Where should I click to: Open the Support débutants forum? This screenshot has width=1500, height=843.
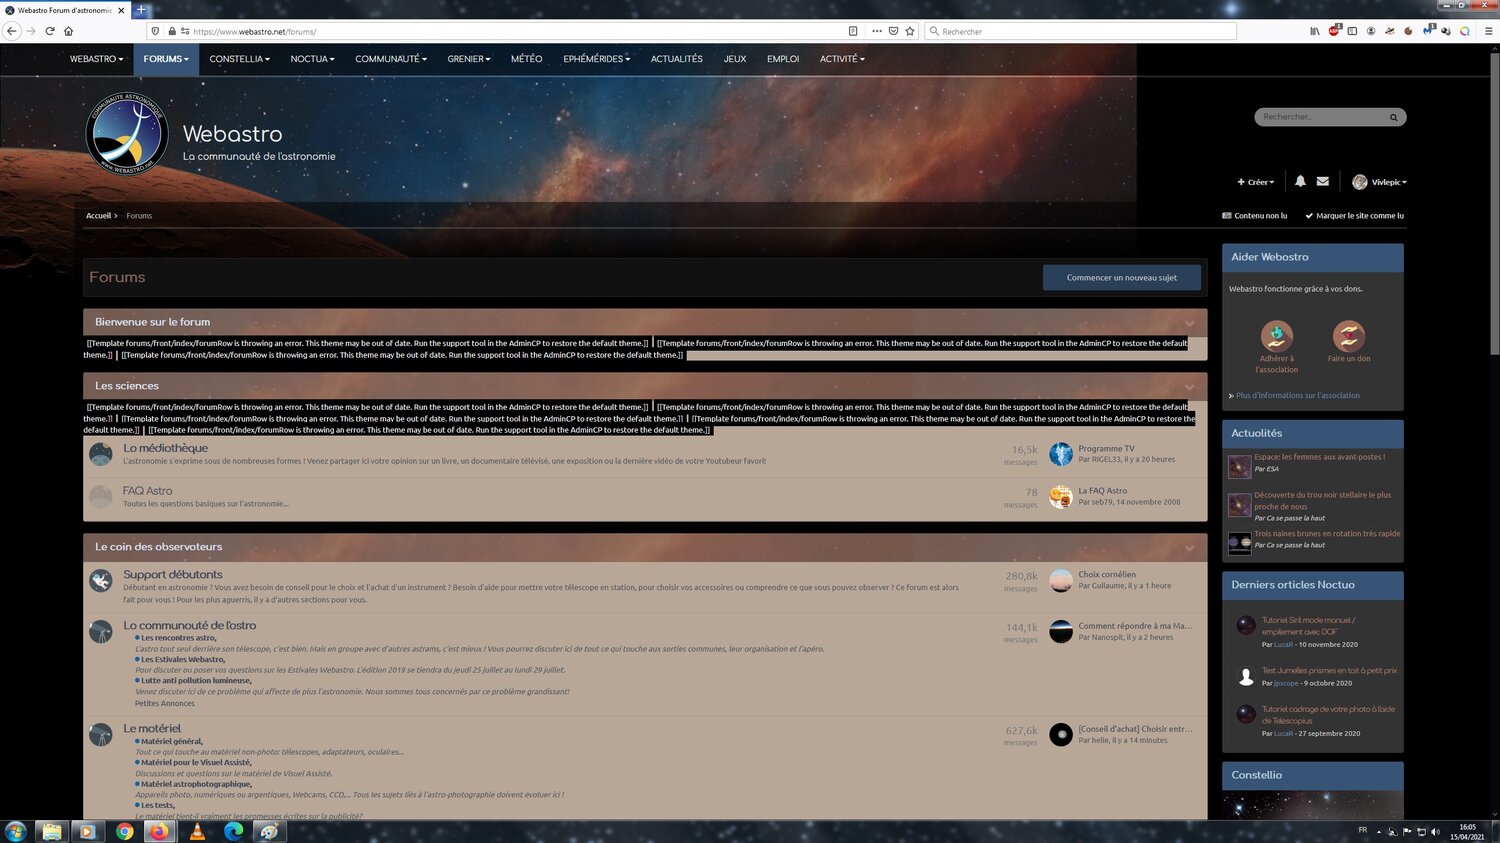(173, 575)
